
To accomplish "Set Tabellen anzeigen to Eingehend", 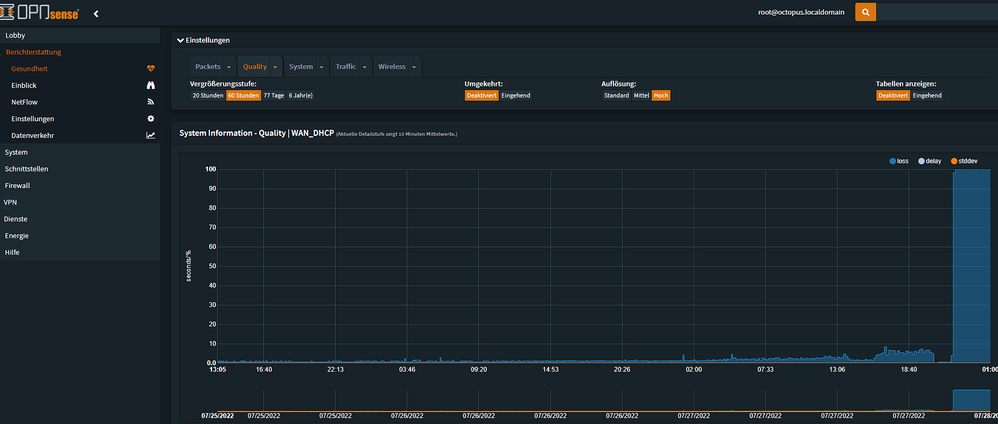I will coord(927,95).
